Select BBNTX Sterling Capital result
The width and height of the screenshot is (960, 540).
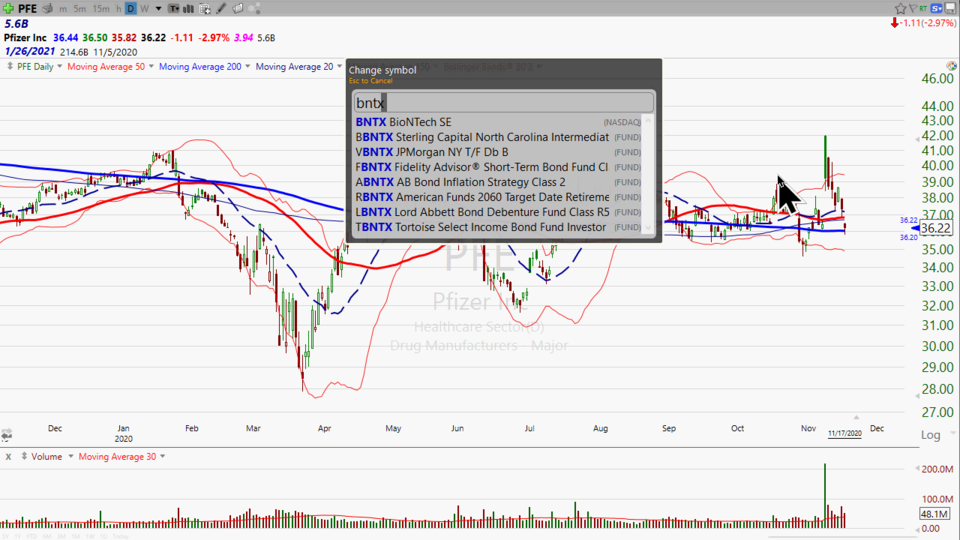498,137
